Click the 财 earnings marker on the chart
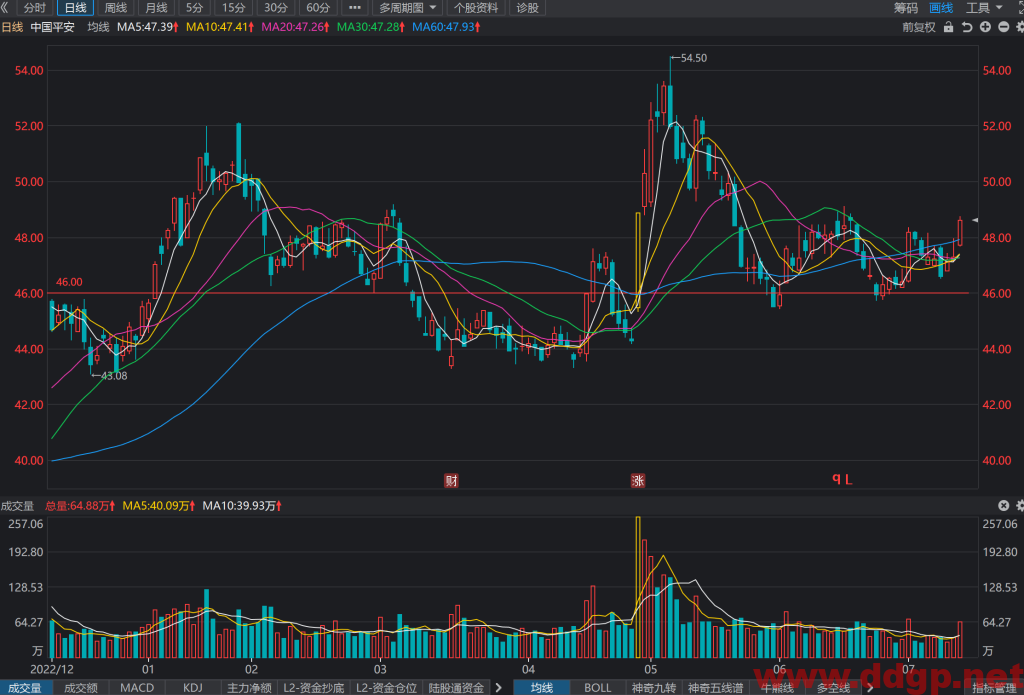The image size is (1024, 695). point(451,481)
